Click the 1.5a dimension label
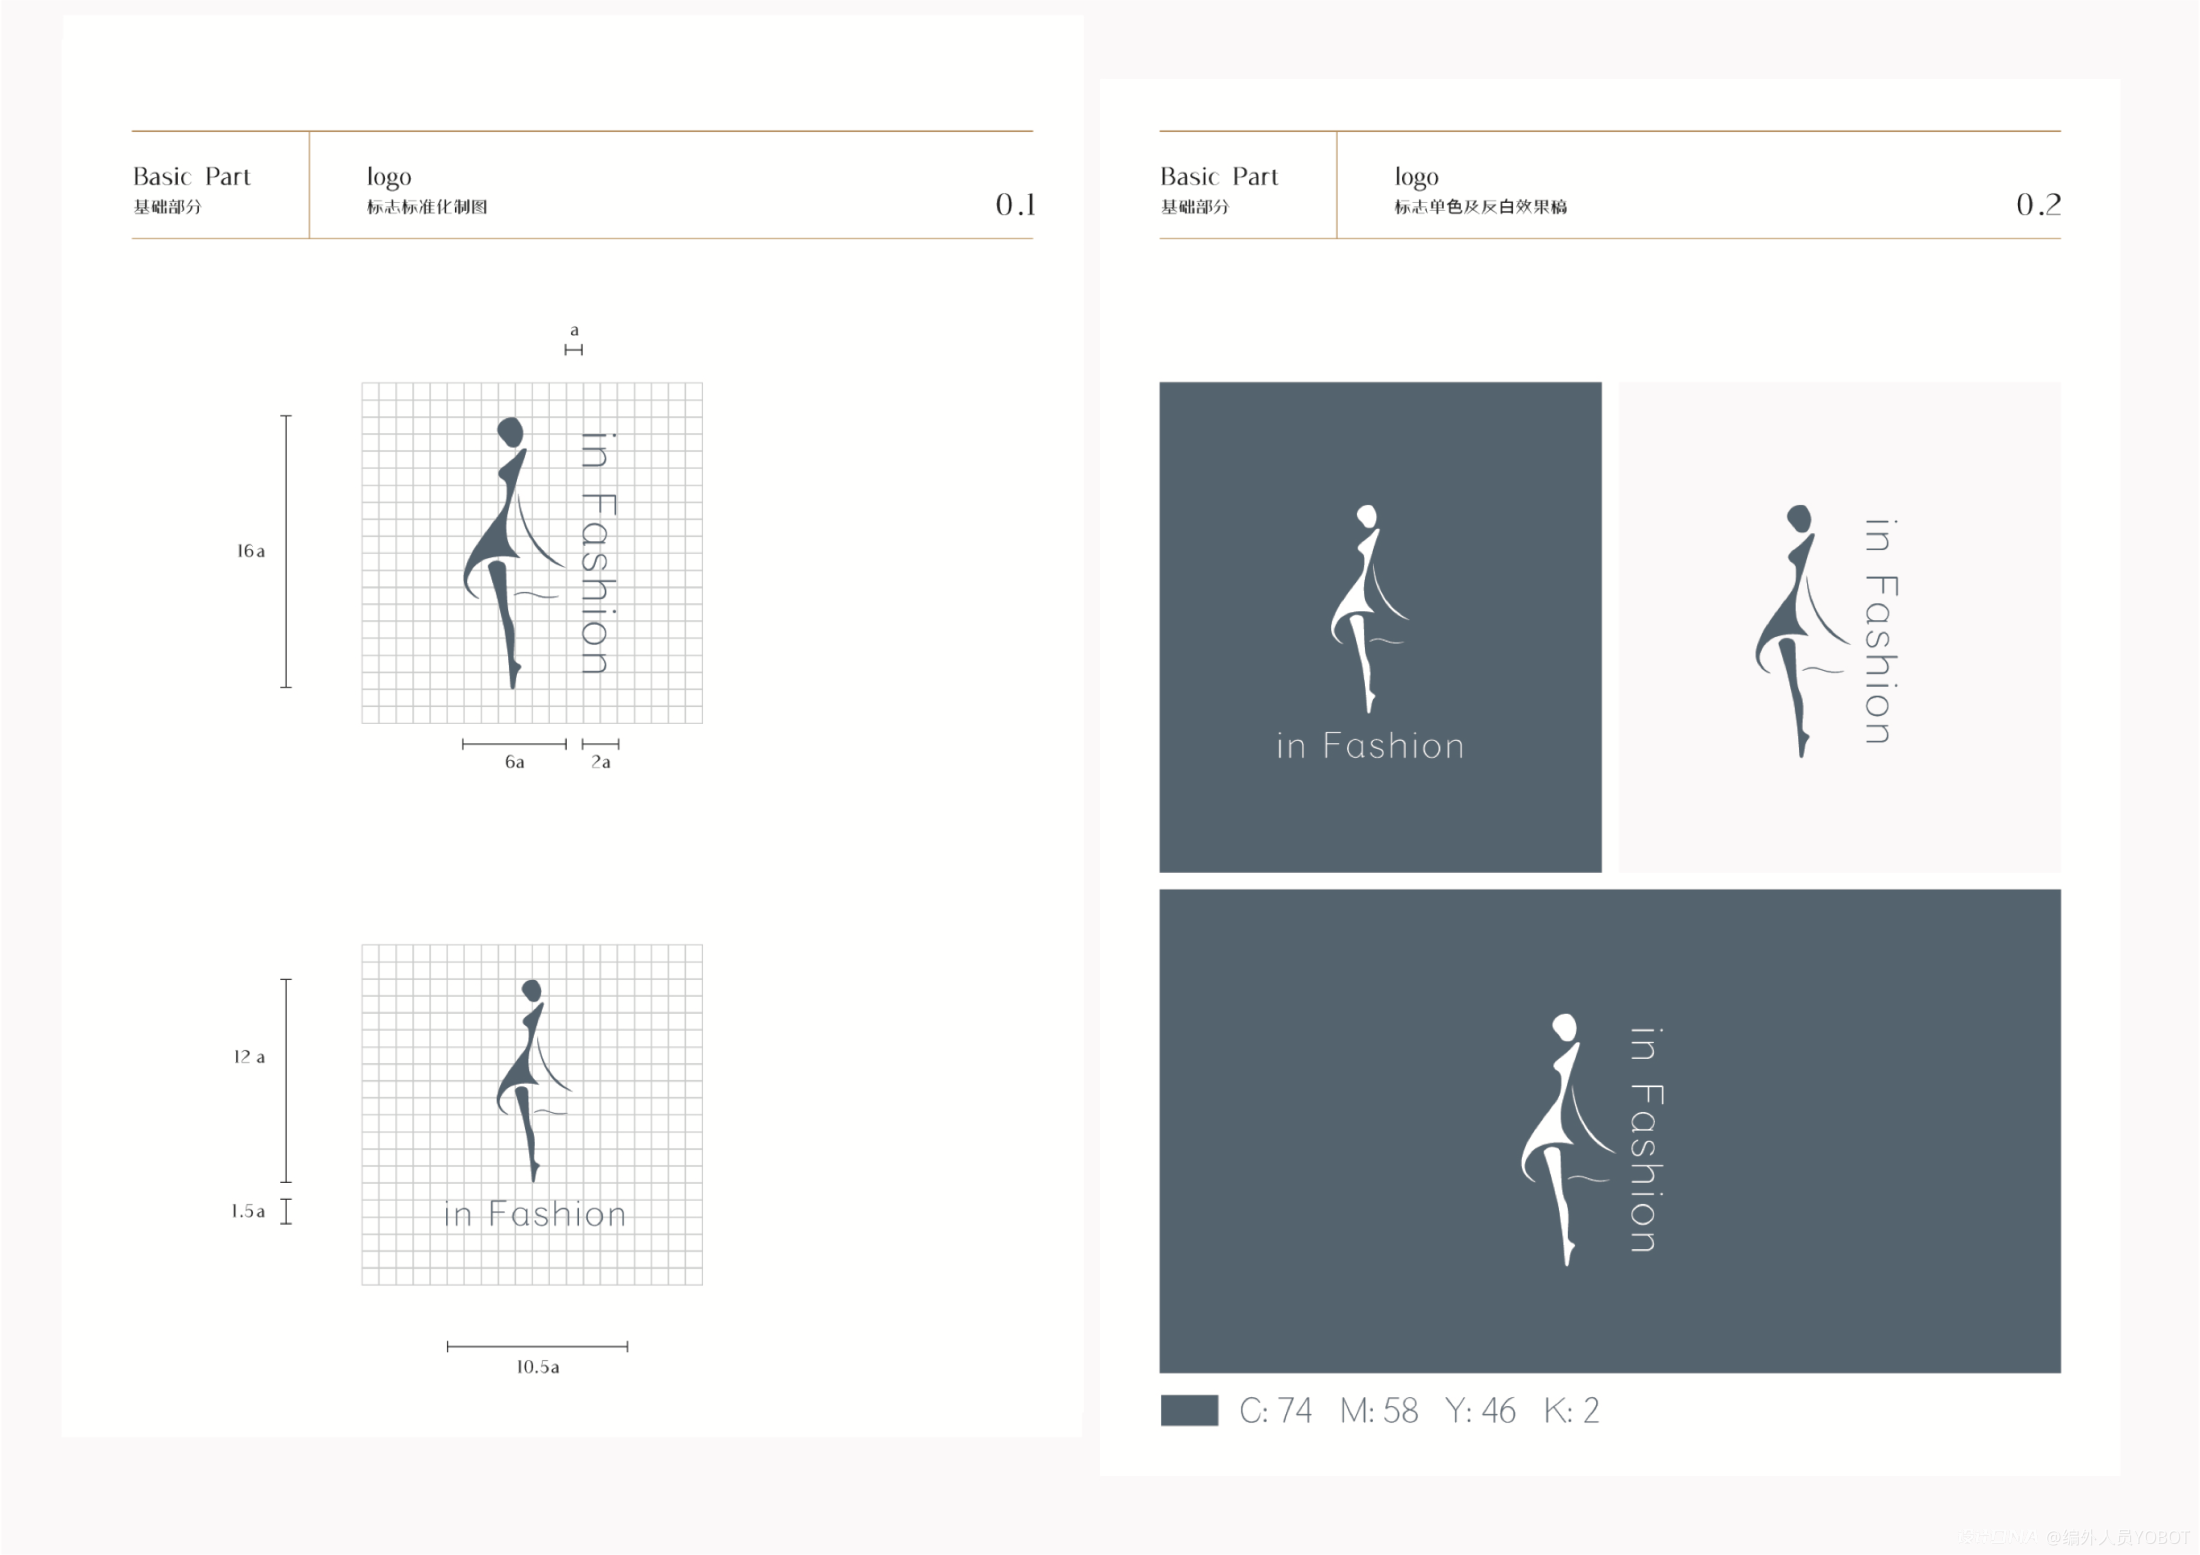Viewport: 2200px width, 1555px height. tap(248, 1211)
